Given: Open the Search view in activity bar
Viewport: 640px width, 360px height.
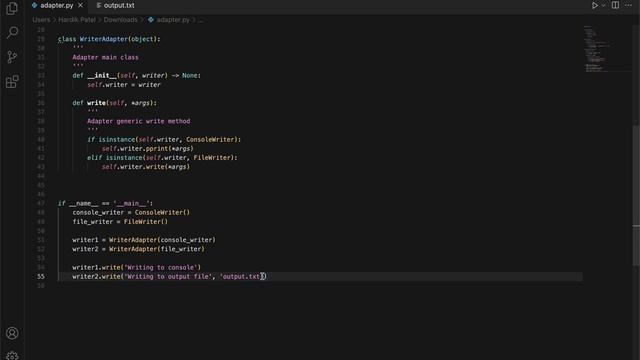Looking at the screenshot, I should pos(12,32).
